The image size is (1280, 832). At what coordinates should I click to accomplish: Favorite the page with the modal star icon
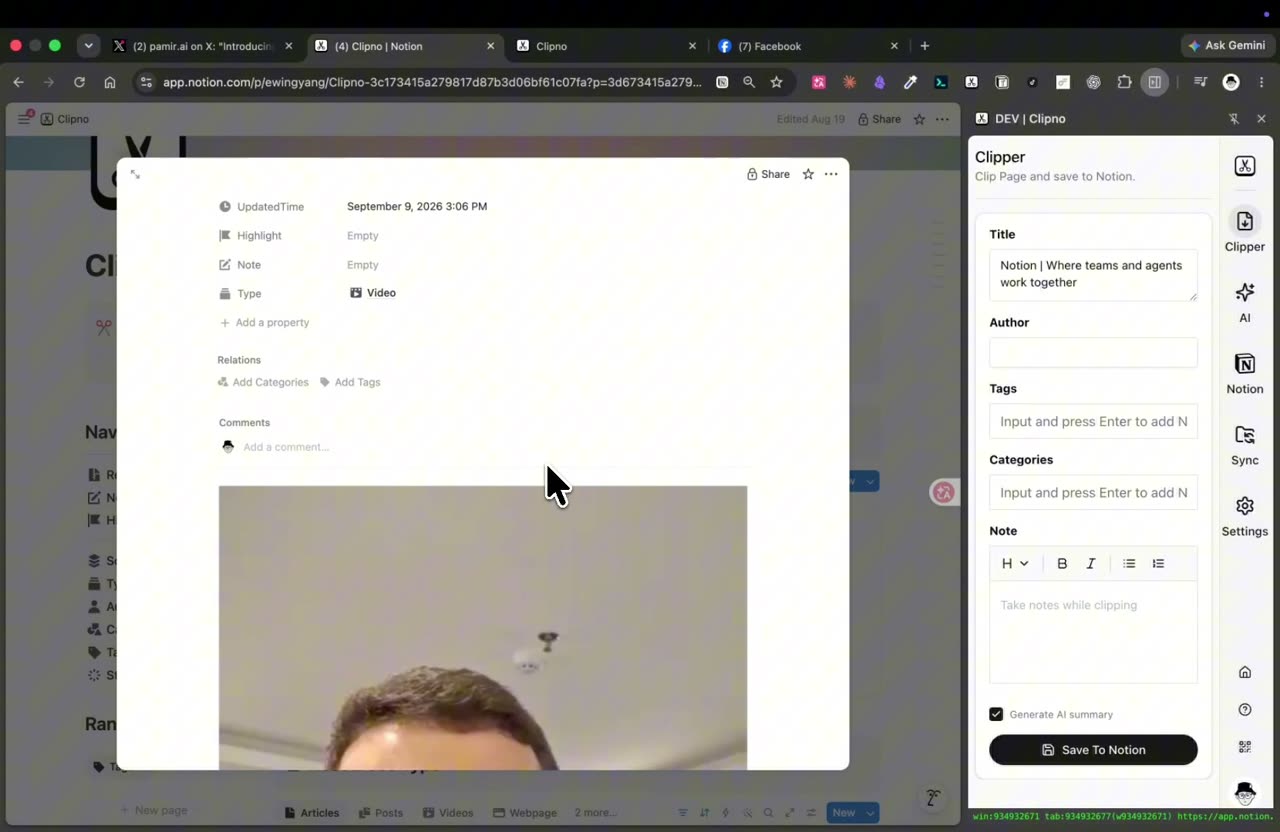(808, 174)
